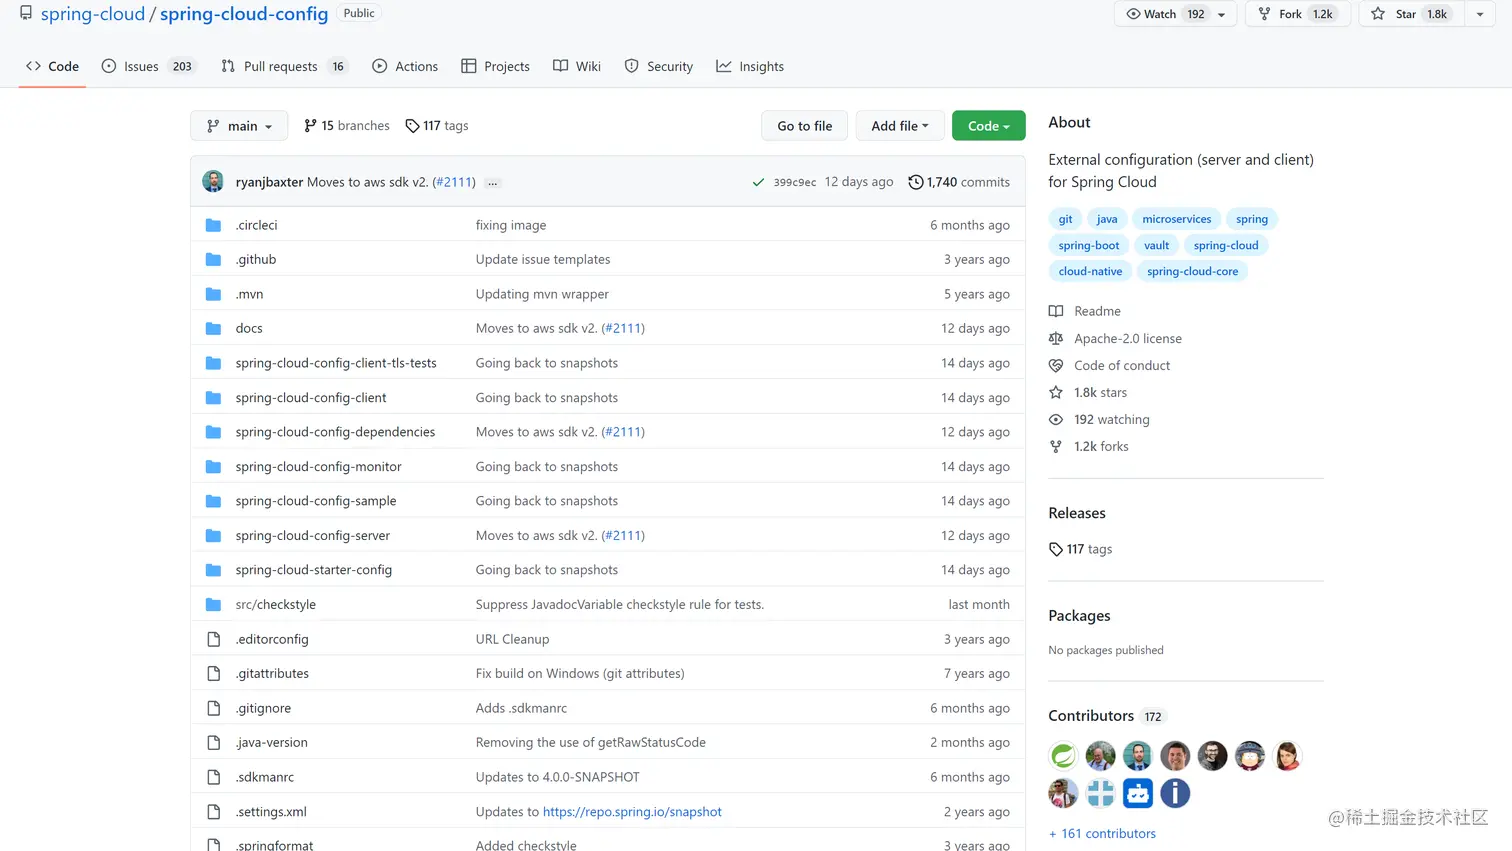Switch to the Code tab
The height and width of the screenshot is (851, 1512).
pos(52,66)
